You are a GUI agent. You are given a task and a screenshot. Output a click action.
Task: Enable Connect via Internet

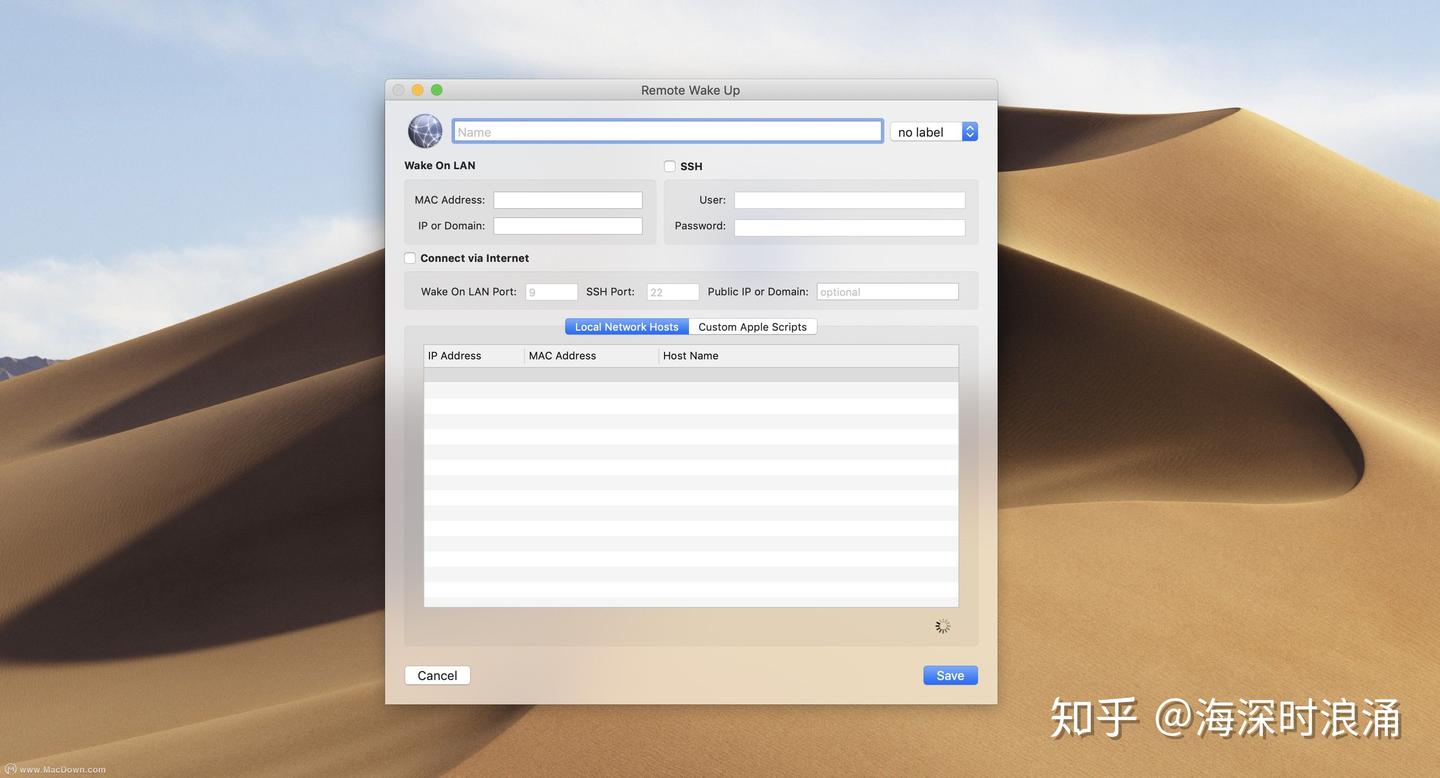pos(410,258)
